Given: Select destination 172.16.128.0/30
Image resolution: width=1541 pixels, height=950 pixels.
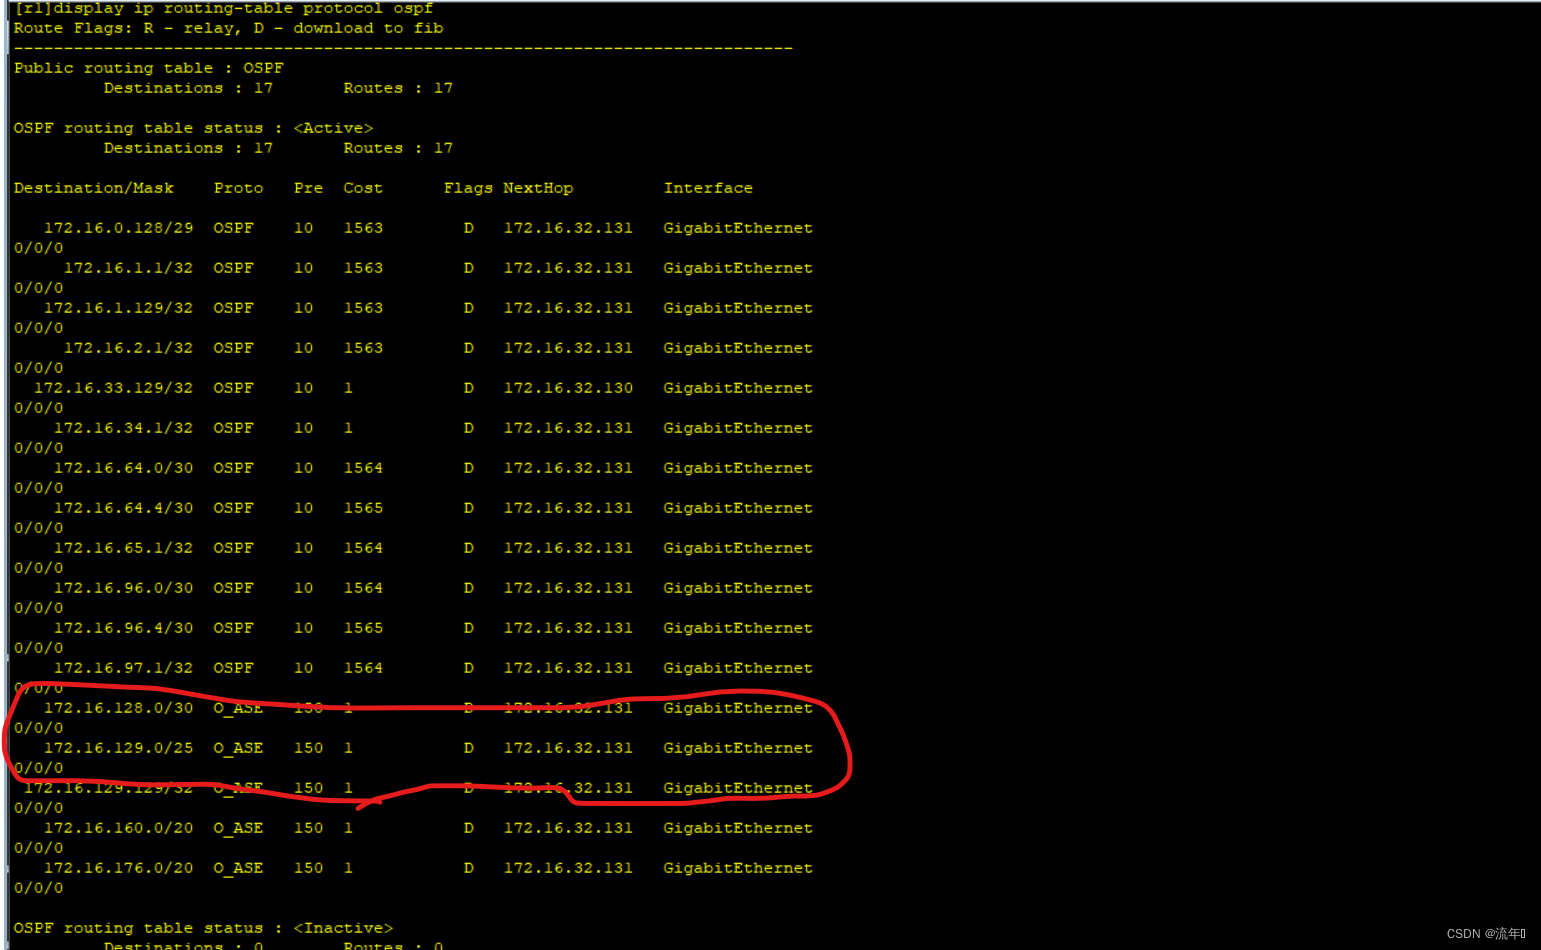Looking at the screenshot, I should click(118, 708).
